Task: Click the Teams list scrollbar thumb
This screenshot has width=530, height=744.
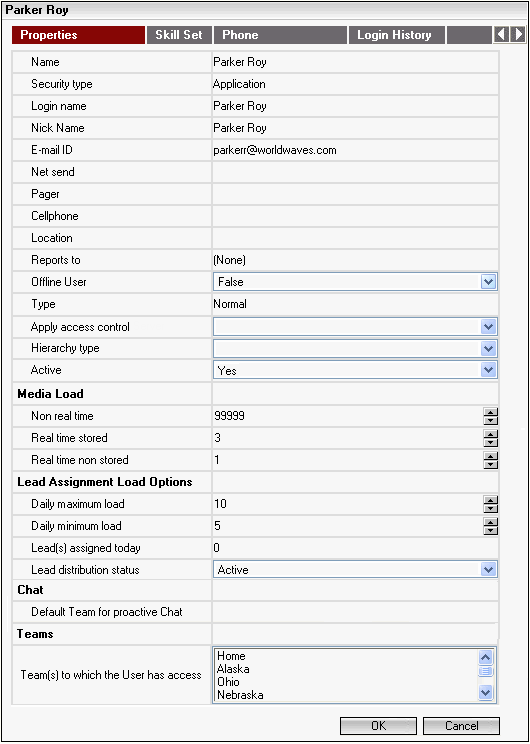Action: point(485,671)
